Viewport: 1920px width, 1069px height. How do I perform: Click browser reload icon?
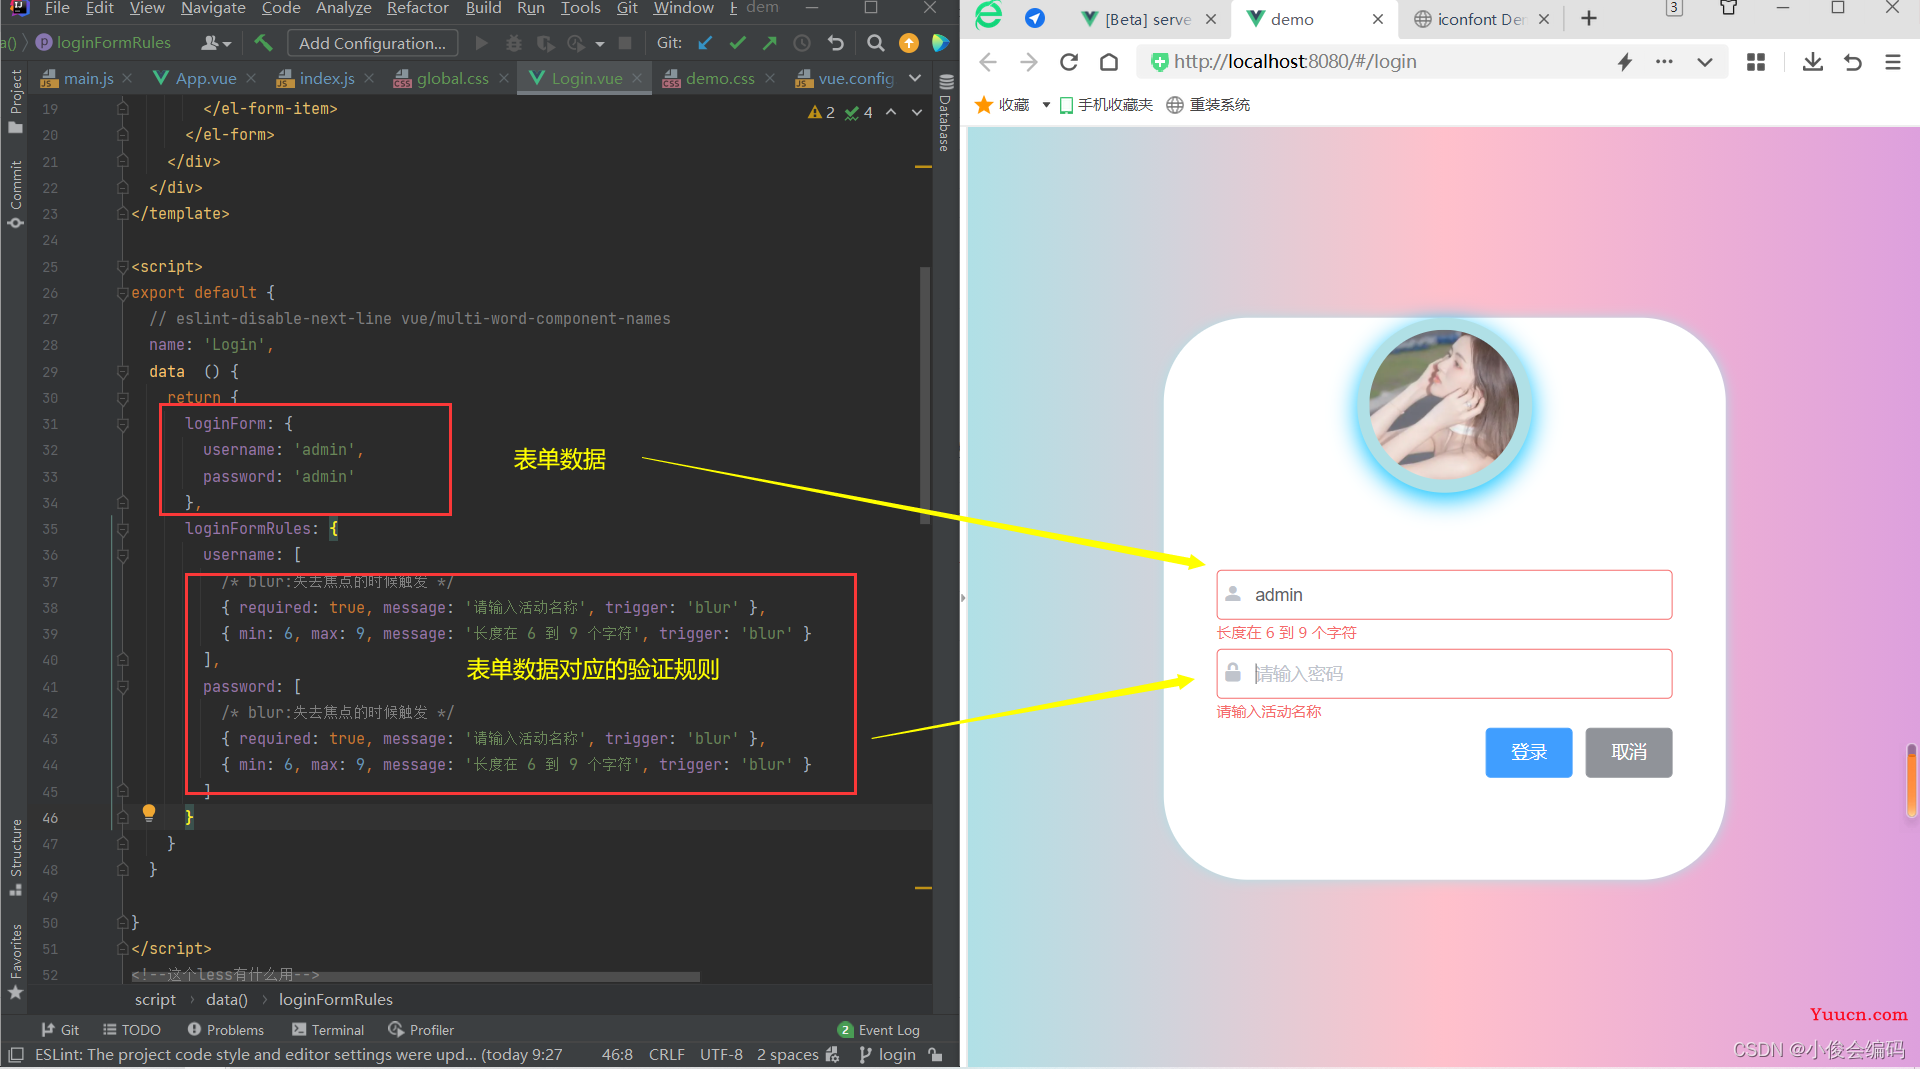(1069, 62)
